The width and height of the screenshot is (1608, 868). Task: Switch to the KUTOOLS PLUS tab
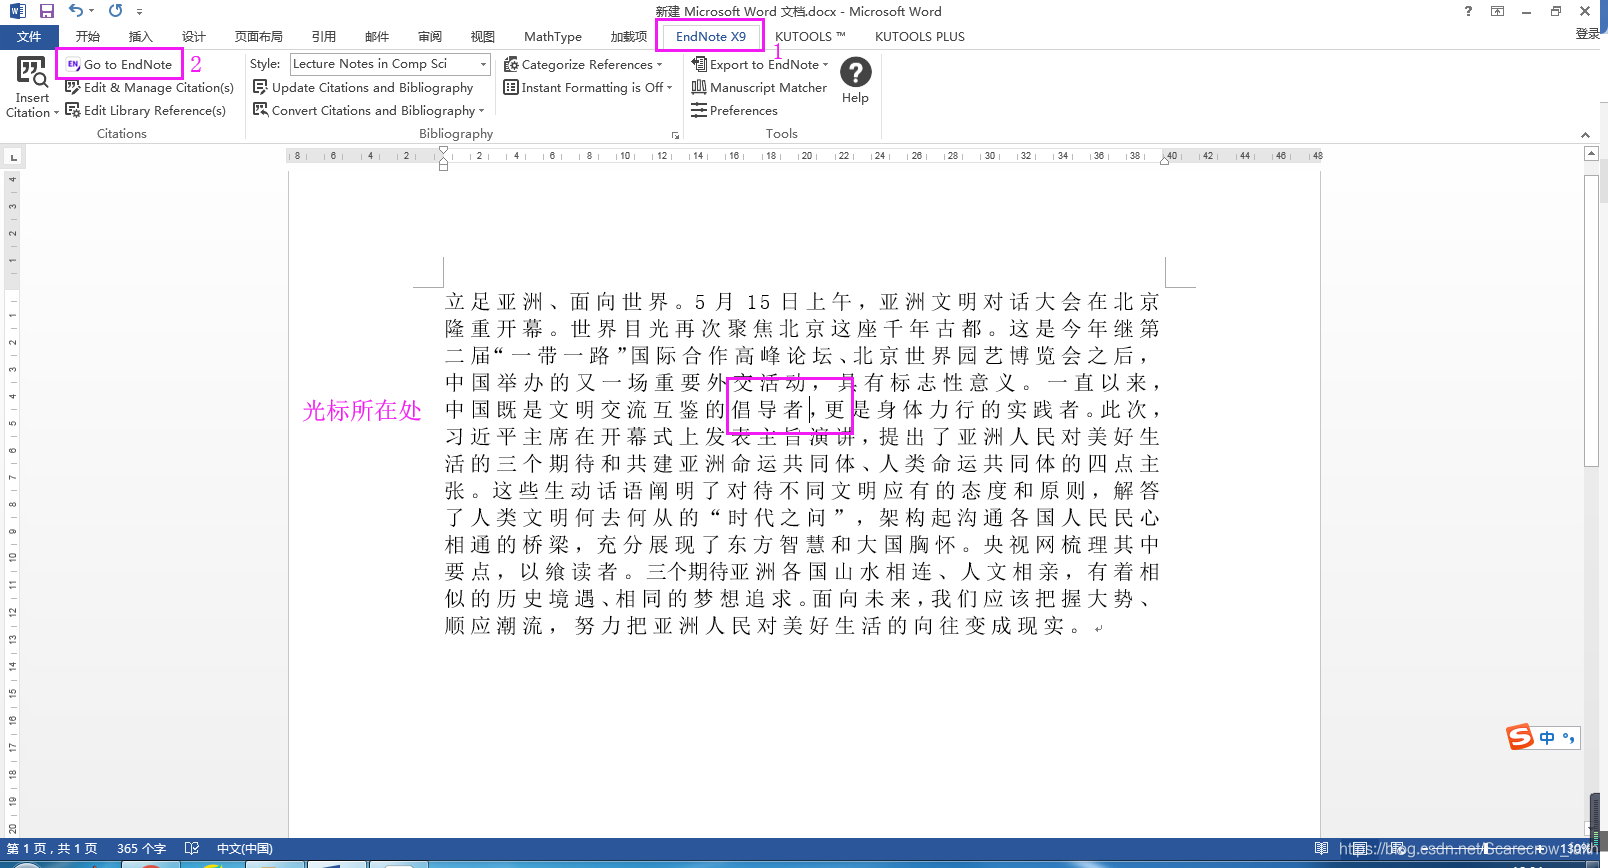(920, 37)
